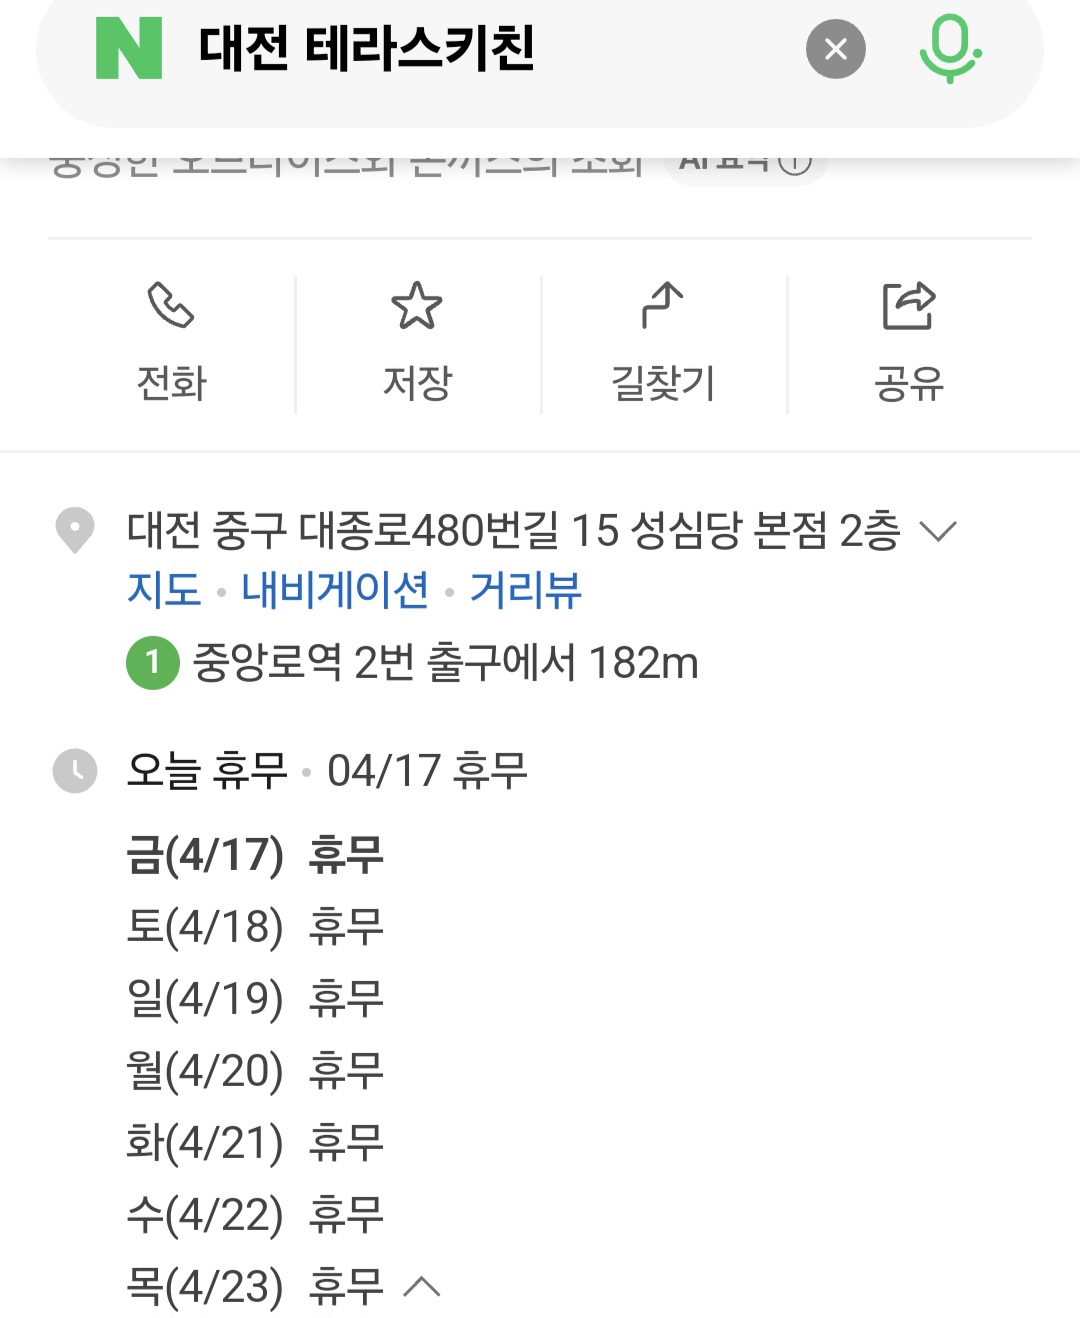Expand the address details chevron

[938, 530]
